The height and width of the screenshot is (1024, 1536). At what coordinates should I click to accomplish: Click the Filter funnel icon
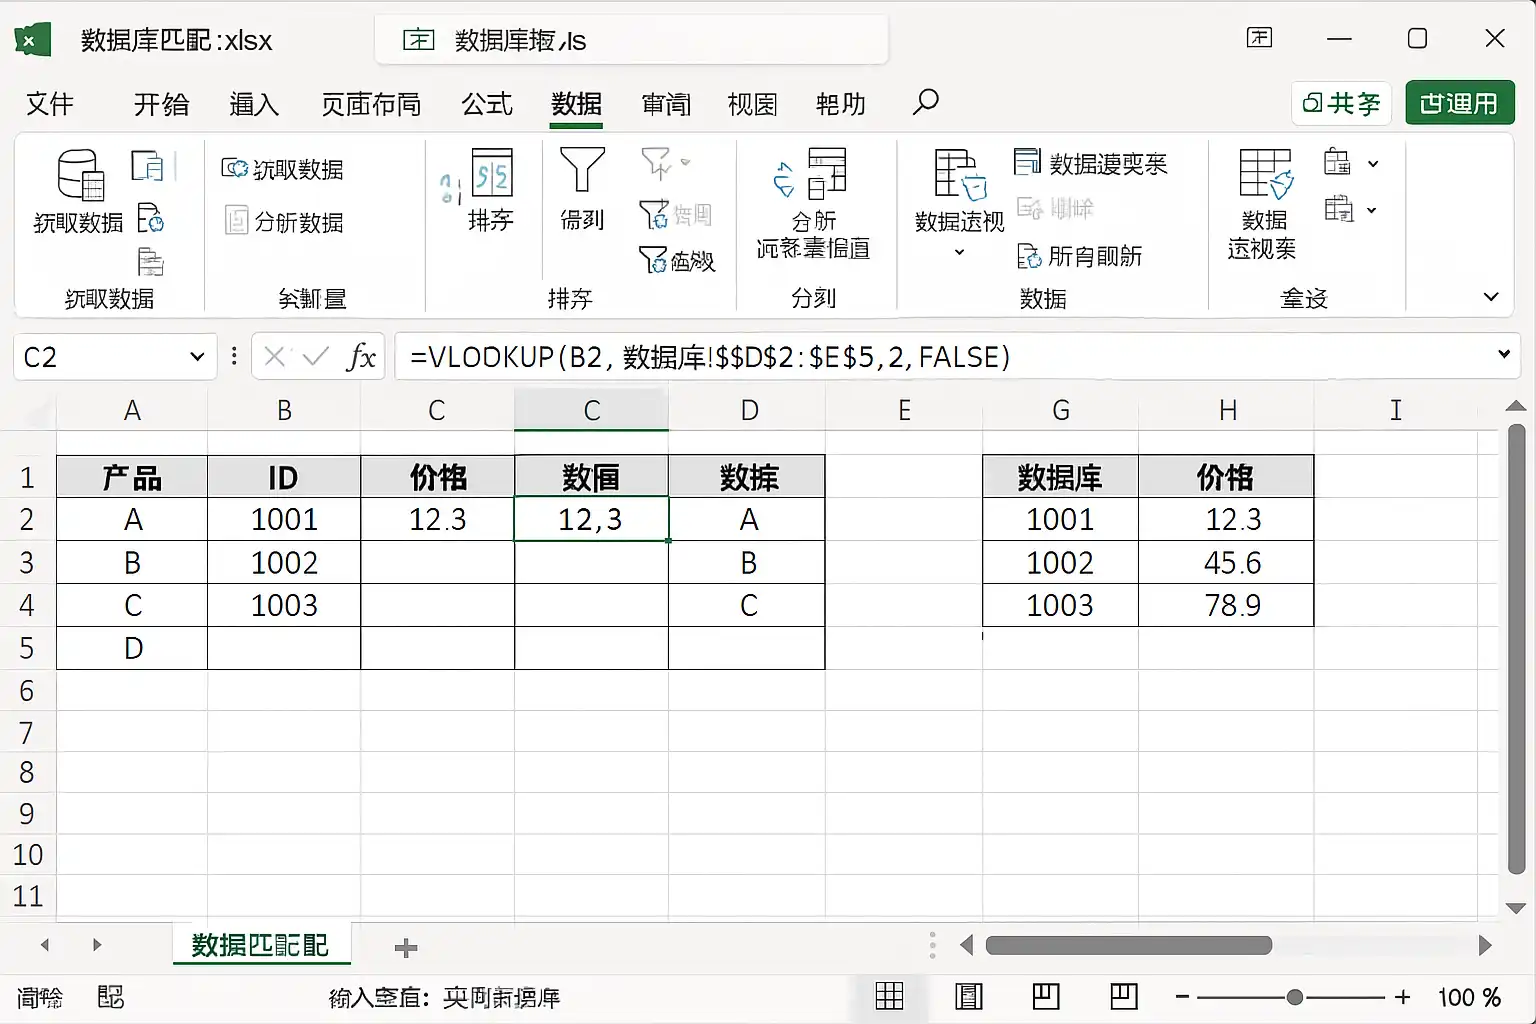point(582,170)
